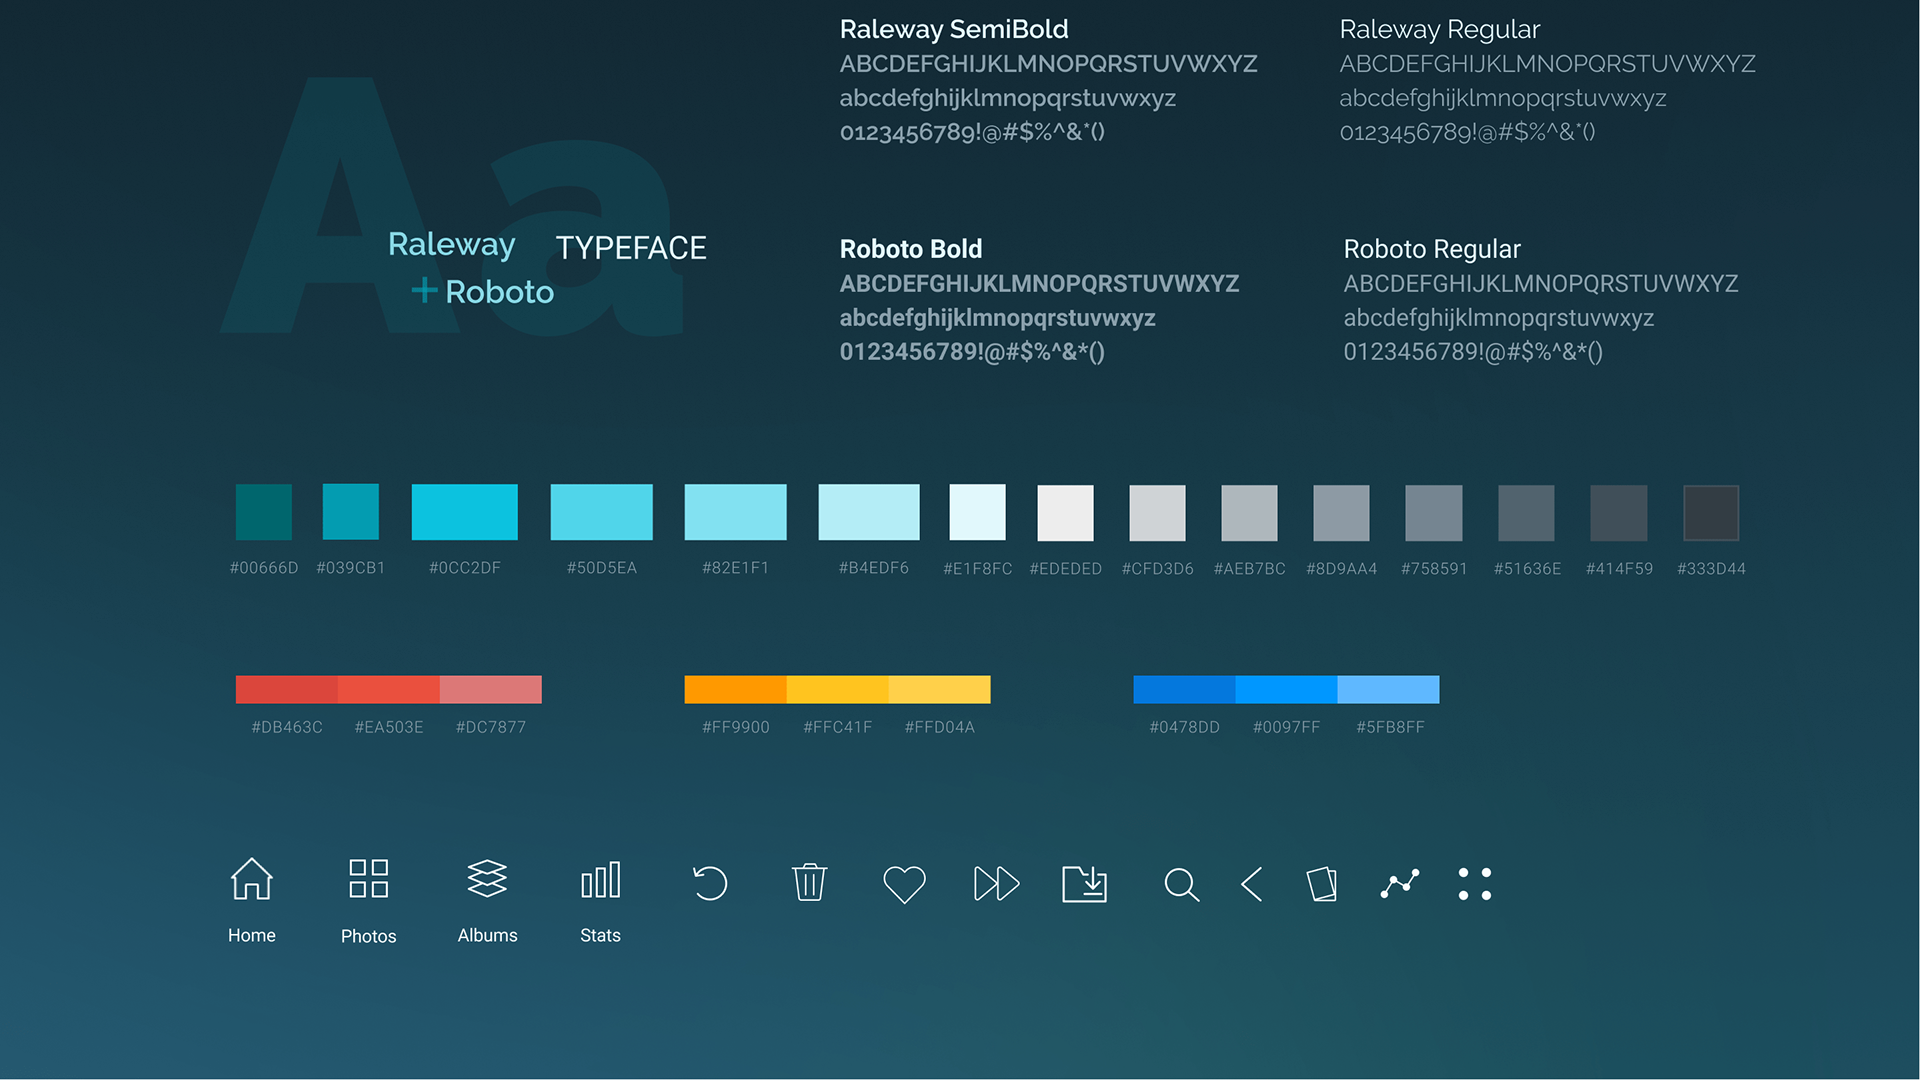The width and height of the screenshot is (1920, 1080).
Task: Click the Stats bar chart icon
Action: tap(601, 880)
